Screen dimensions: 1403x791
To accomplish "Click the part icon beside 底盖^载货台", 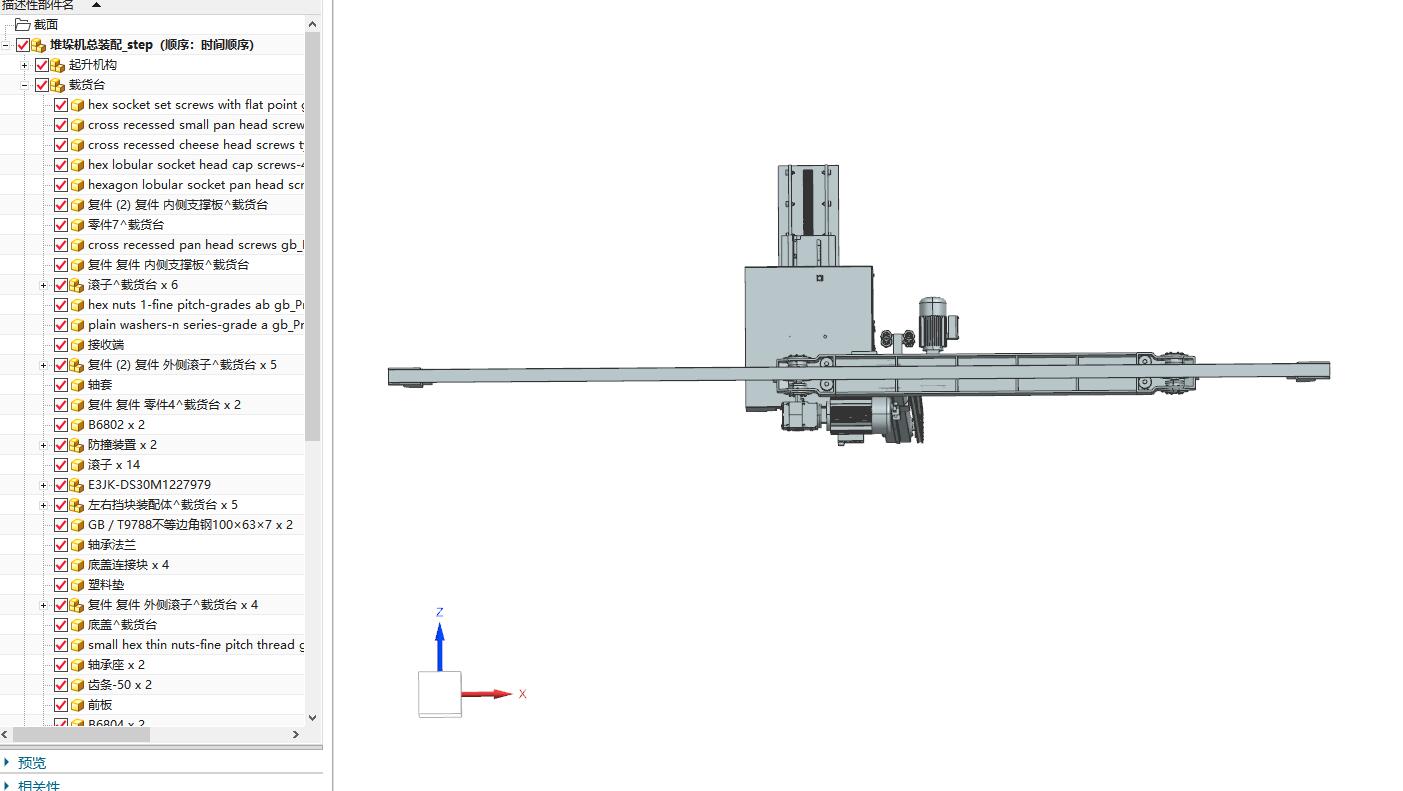I will (x=77, y=625).
